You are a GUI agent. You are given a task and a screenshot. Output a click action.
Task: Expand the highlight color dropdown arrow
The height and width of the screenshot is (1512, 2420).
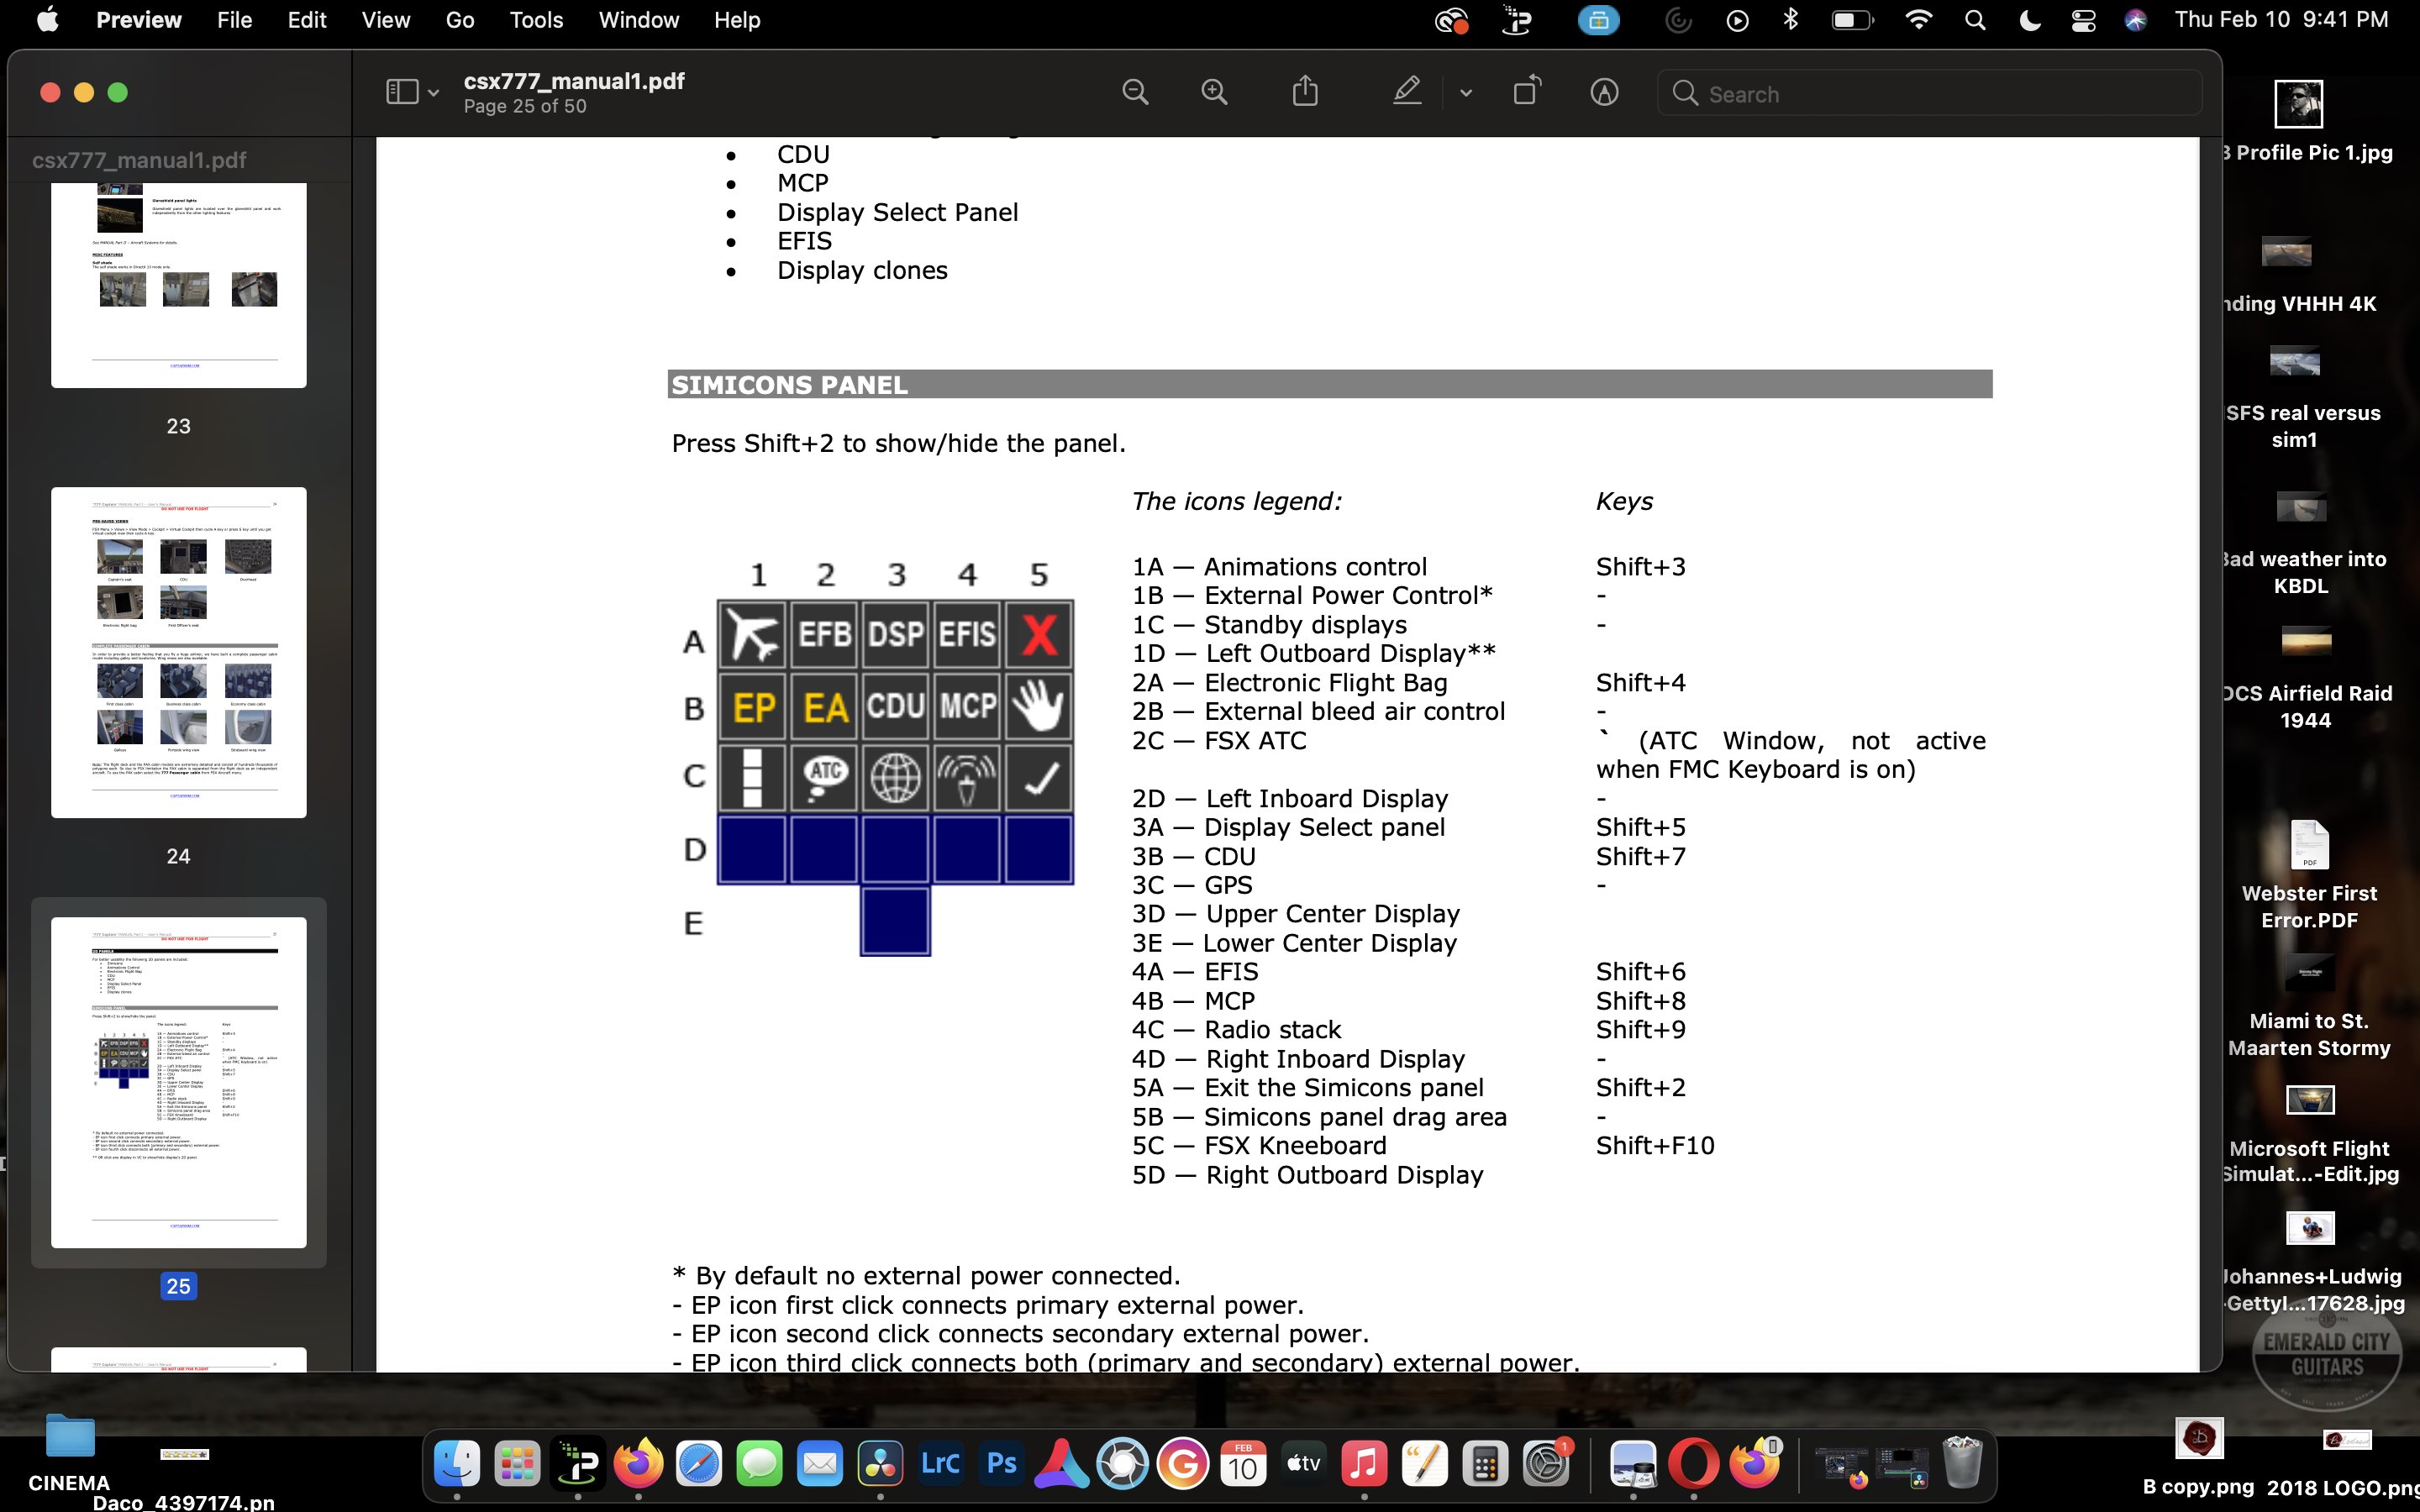(x=1466, y=91)
